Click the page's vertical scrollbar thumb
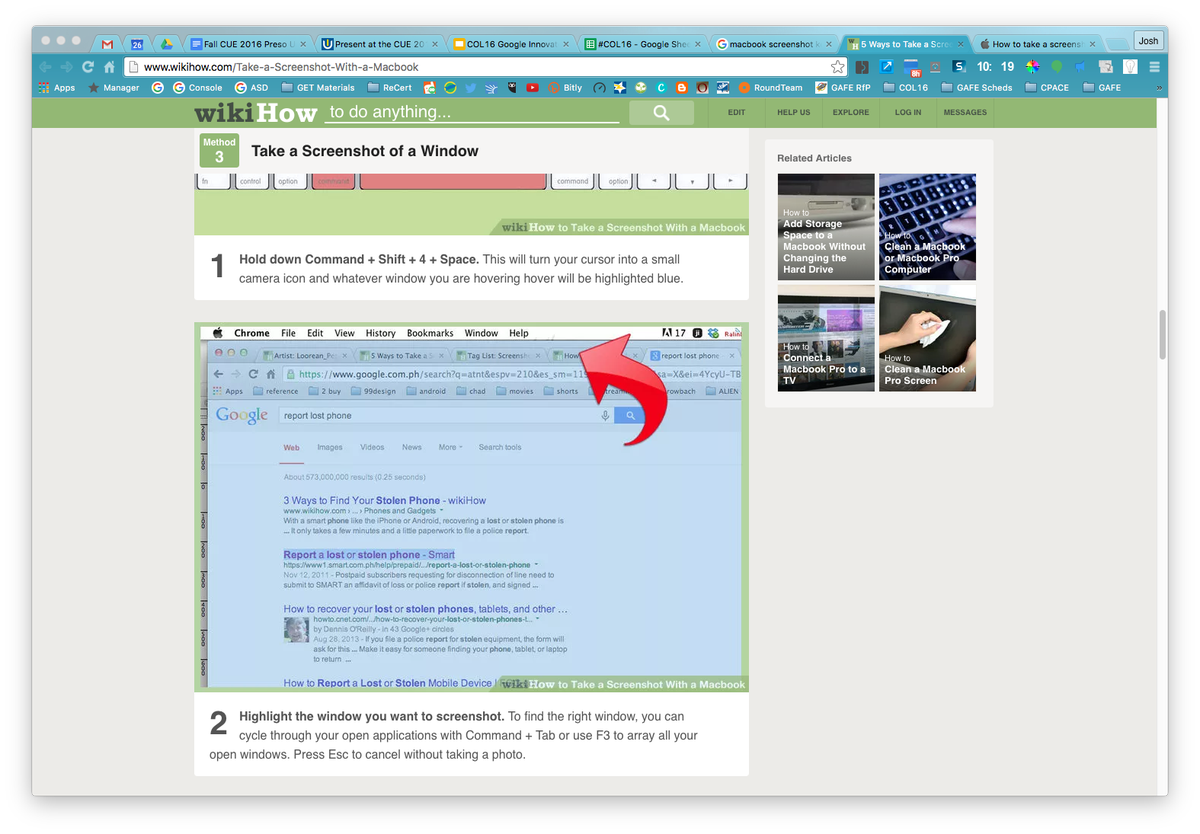This screenshot has height=834, width=1200. click(1162, 335)
